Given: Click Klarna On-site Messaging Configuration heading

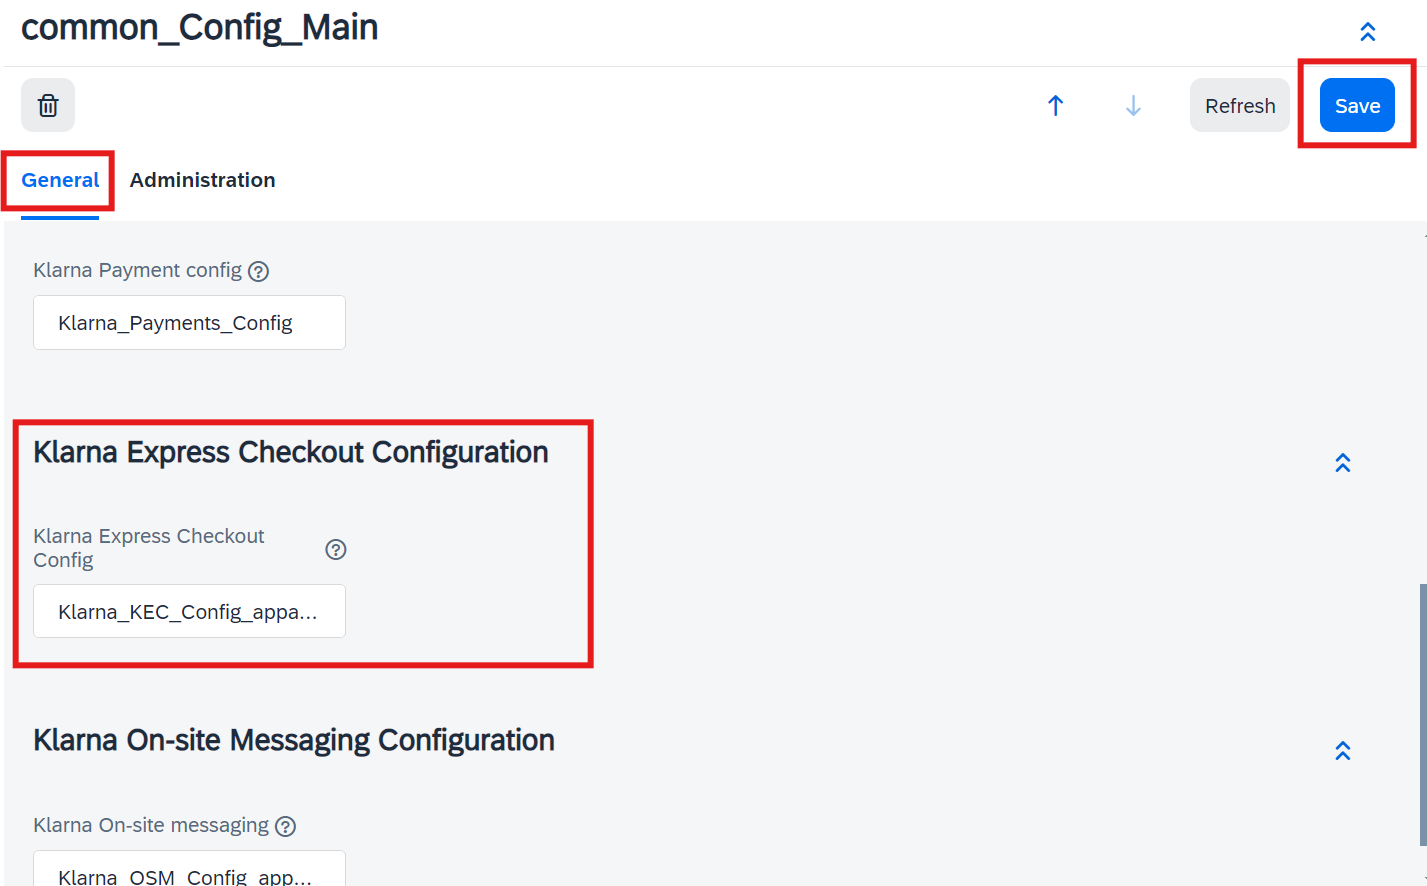Looking at the screenshot, I should point(294,740).
